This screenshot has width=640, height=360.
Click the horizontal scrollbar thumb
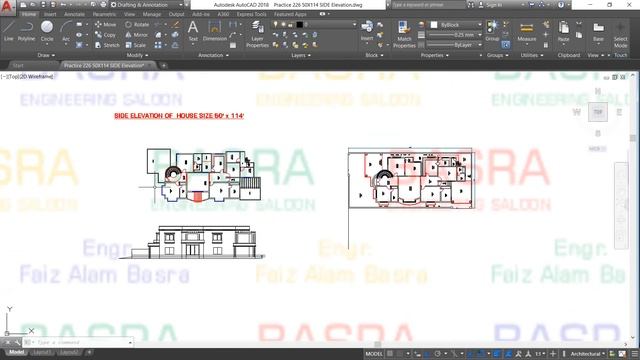pyautogui.click(x=378, y=344)
